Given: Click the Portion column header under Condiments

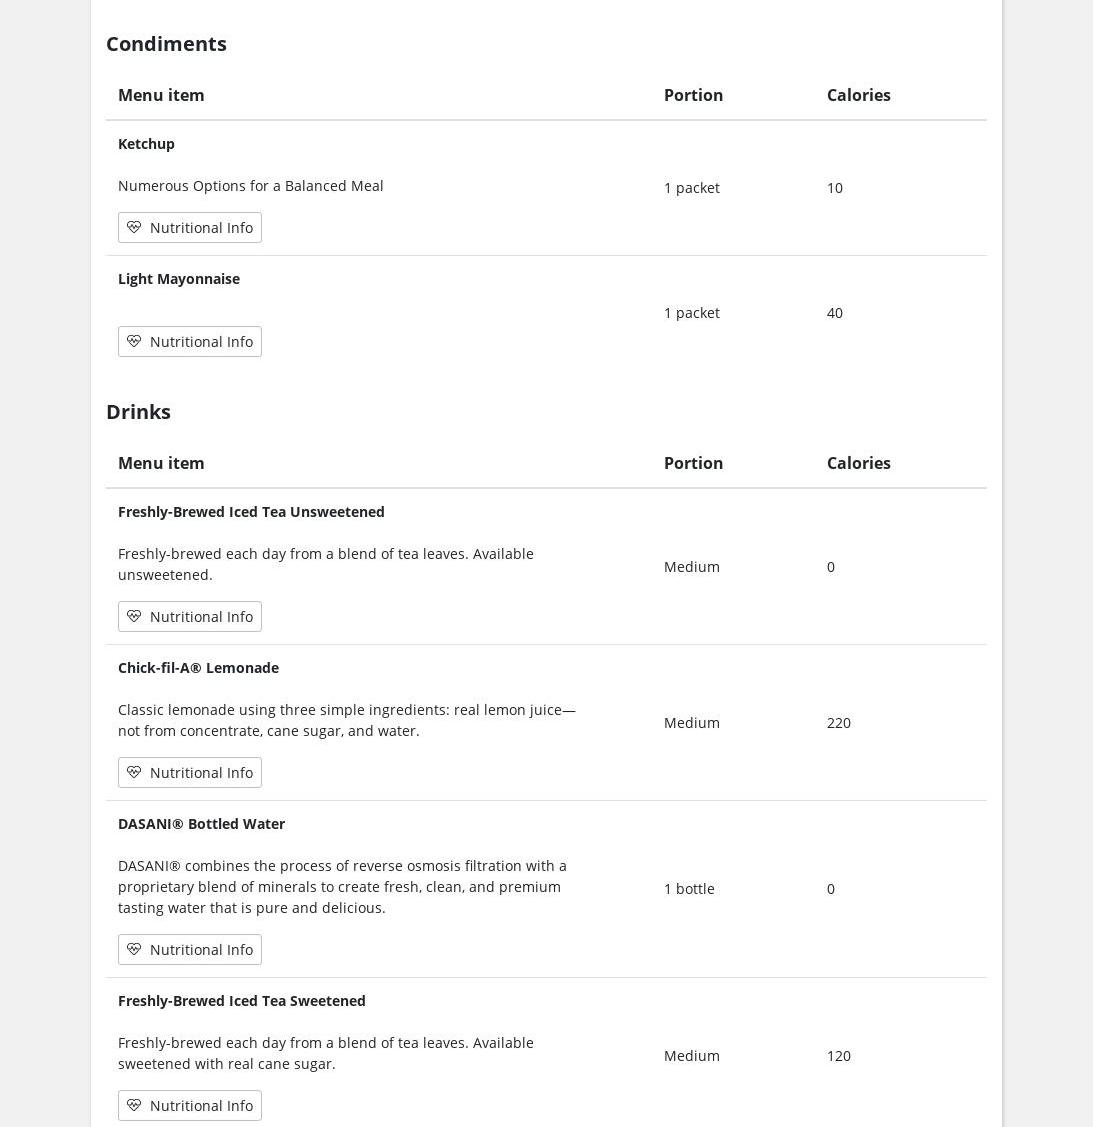Looking at the screenshot, I should pyautogui.click(x=693, y=95).
